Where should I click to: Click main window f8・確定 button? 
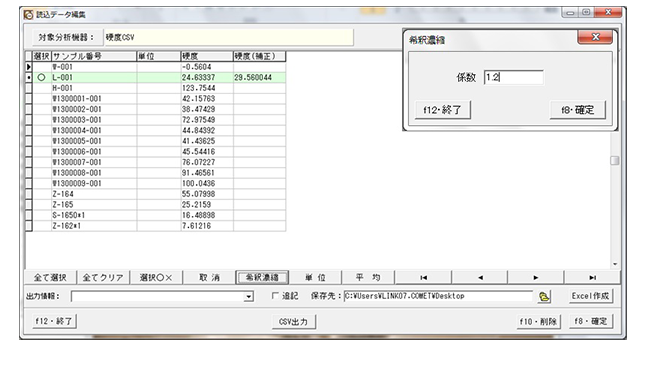(x=591, y=321)
